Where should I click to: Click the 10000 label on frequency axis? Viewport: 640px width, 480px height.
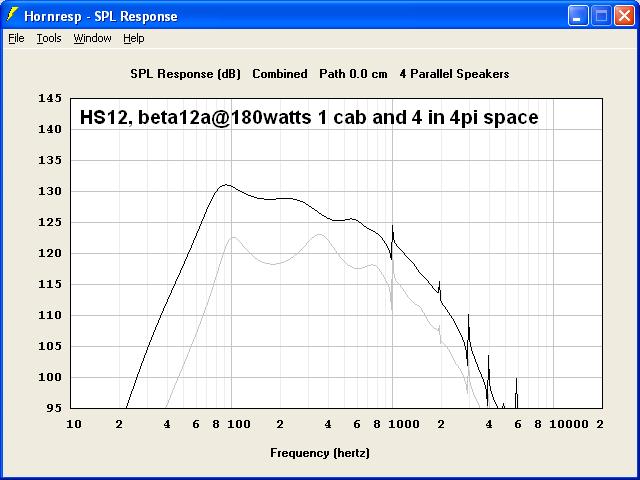pyautogui.click(x=569, y=424)
